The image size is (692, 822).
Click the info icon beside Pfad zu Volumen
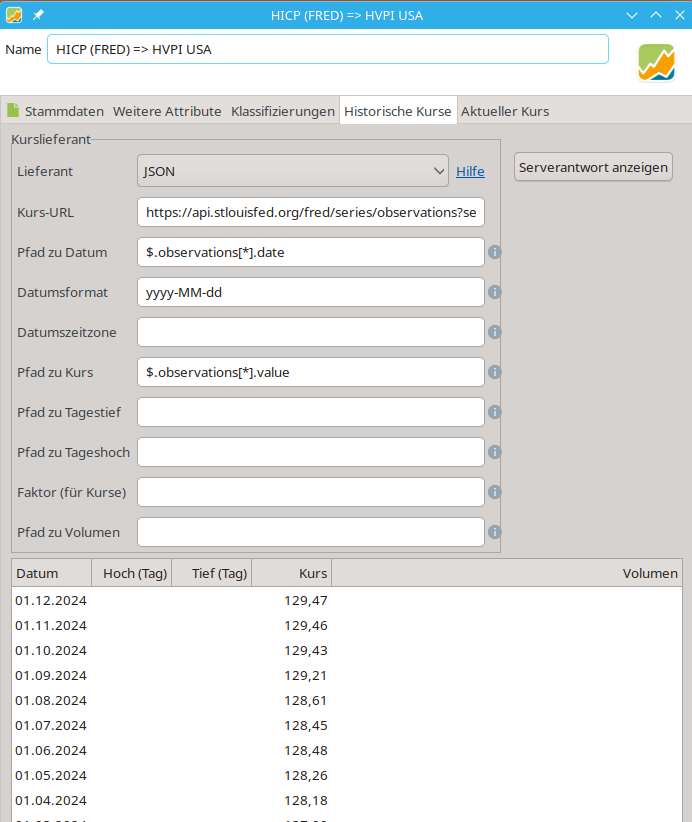(494, 532)
